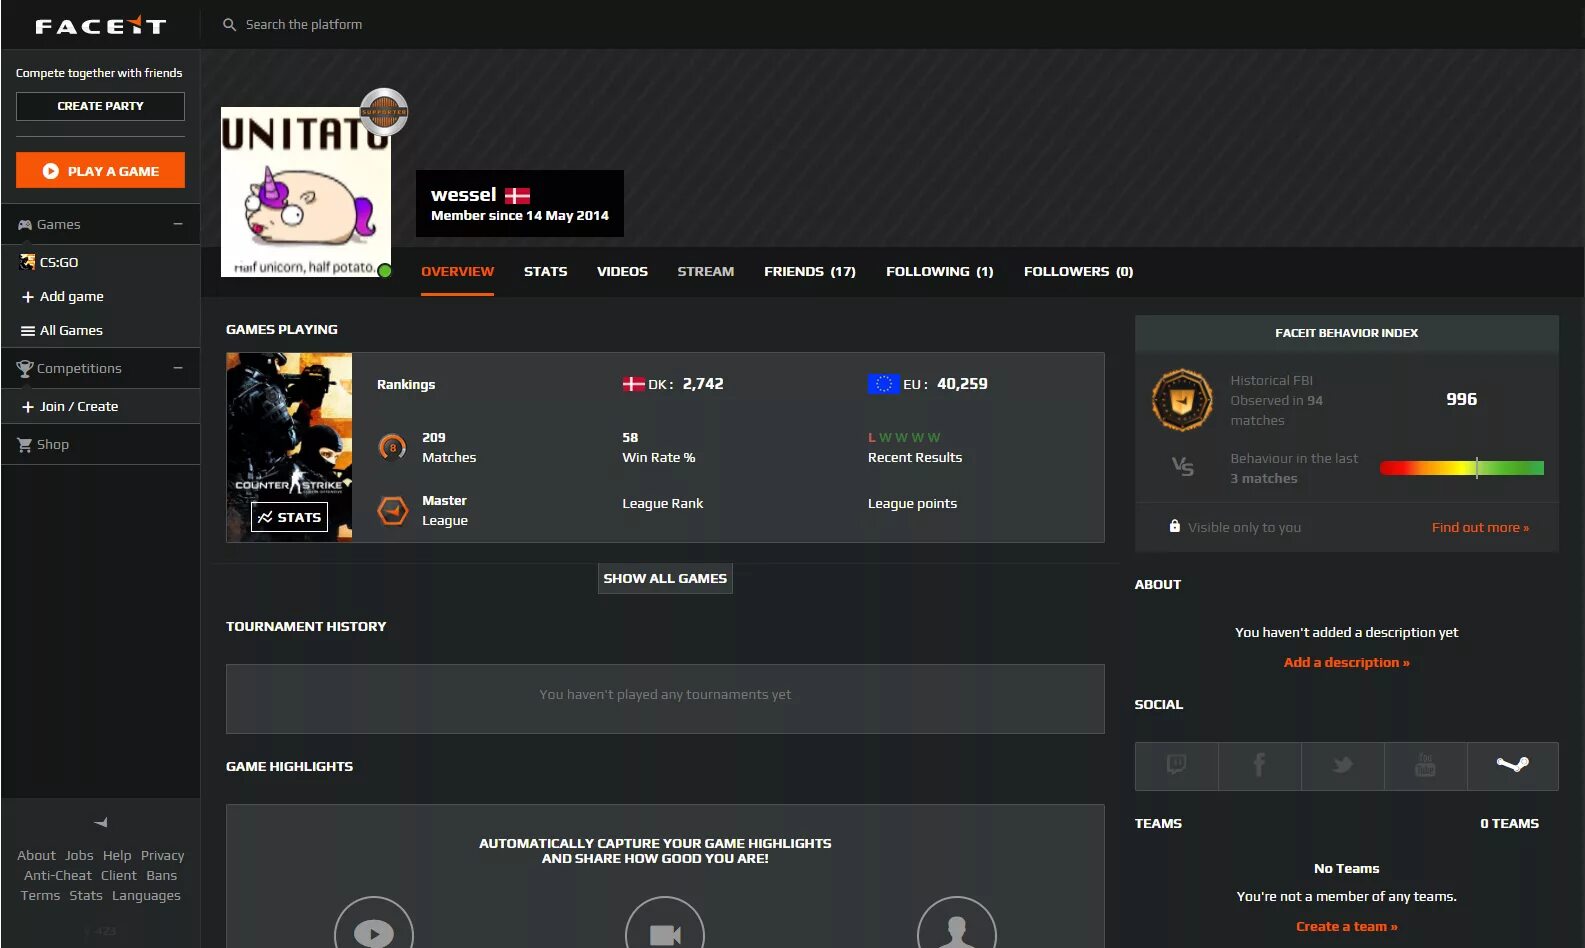The width and height of the screenshot is (1585, 948).
Task: Click the green online status dot
Action: (x=385, y=270)
